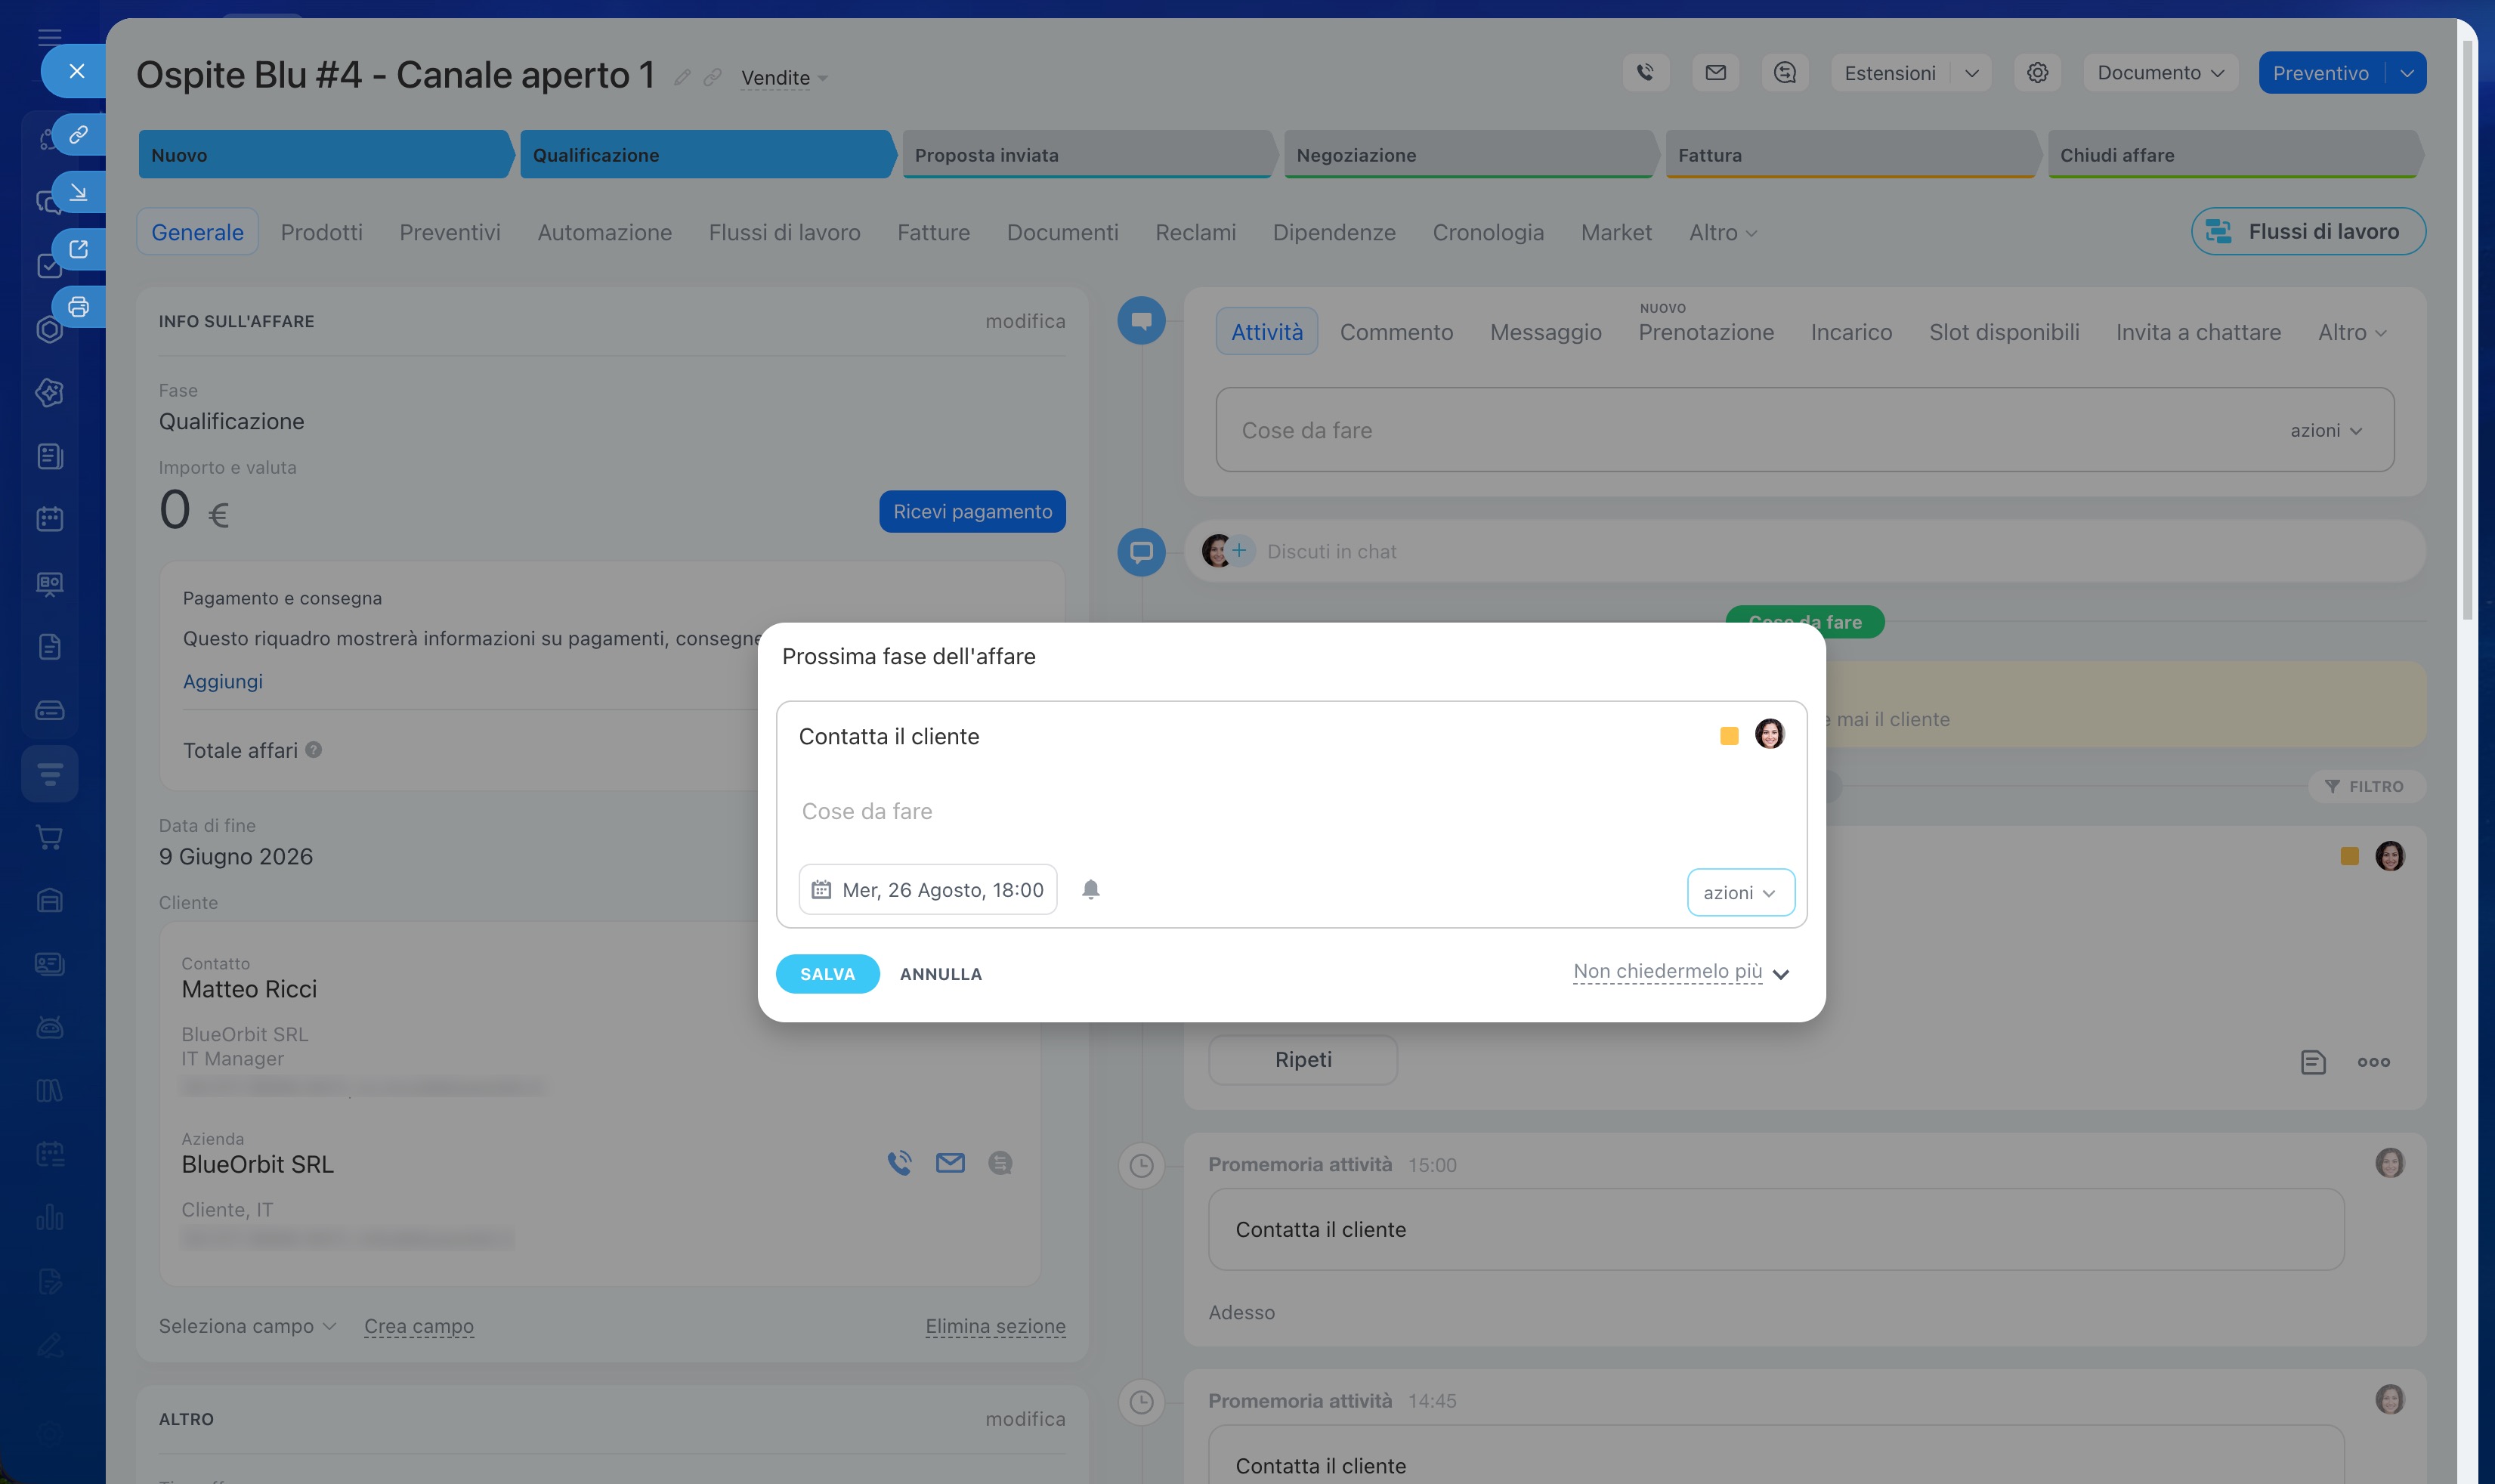This screenshot has height=1484, width=2495.
Task: Open Estensioni dropdown arrow
Action: 1971,72
